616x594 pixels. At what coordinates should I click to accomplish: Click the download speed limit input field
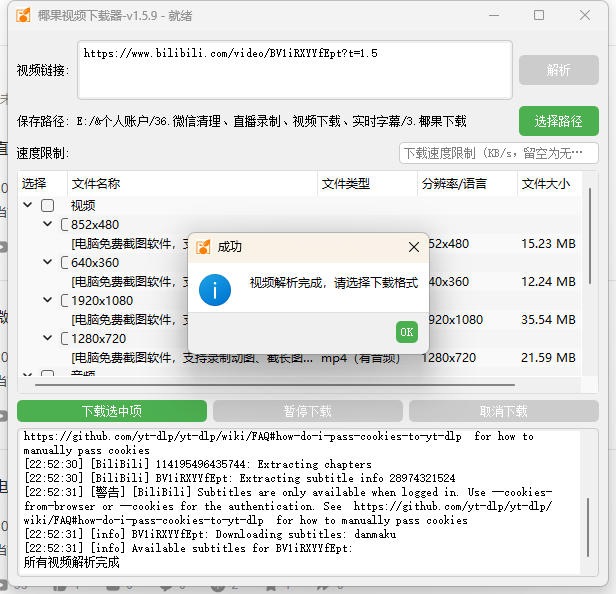(x=497, y=153)
